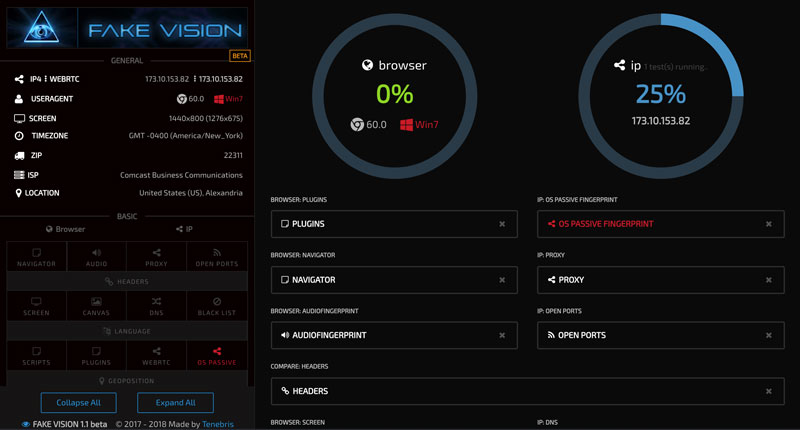Open the Scripts test tile

[x=36, y=356]
